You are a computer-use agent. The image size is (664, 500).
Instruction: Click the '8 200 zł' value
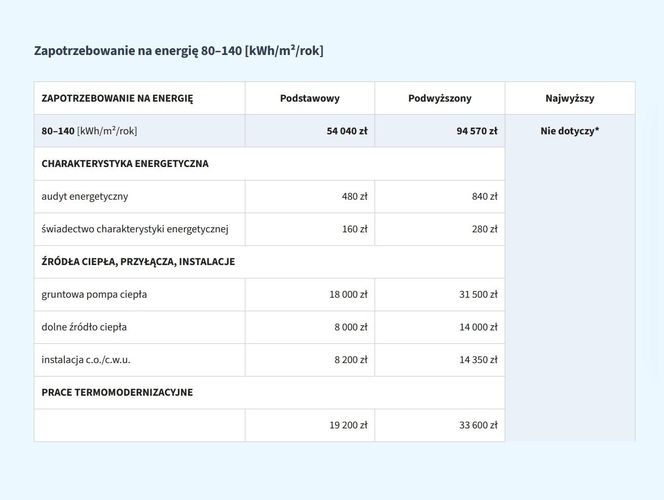point(351,360)
